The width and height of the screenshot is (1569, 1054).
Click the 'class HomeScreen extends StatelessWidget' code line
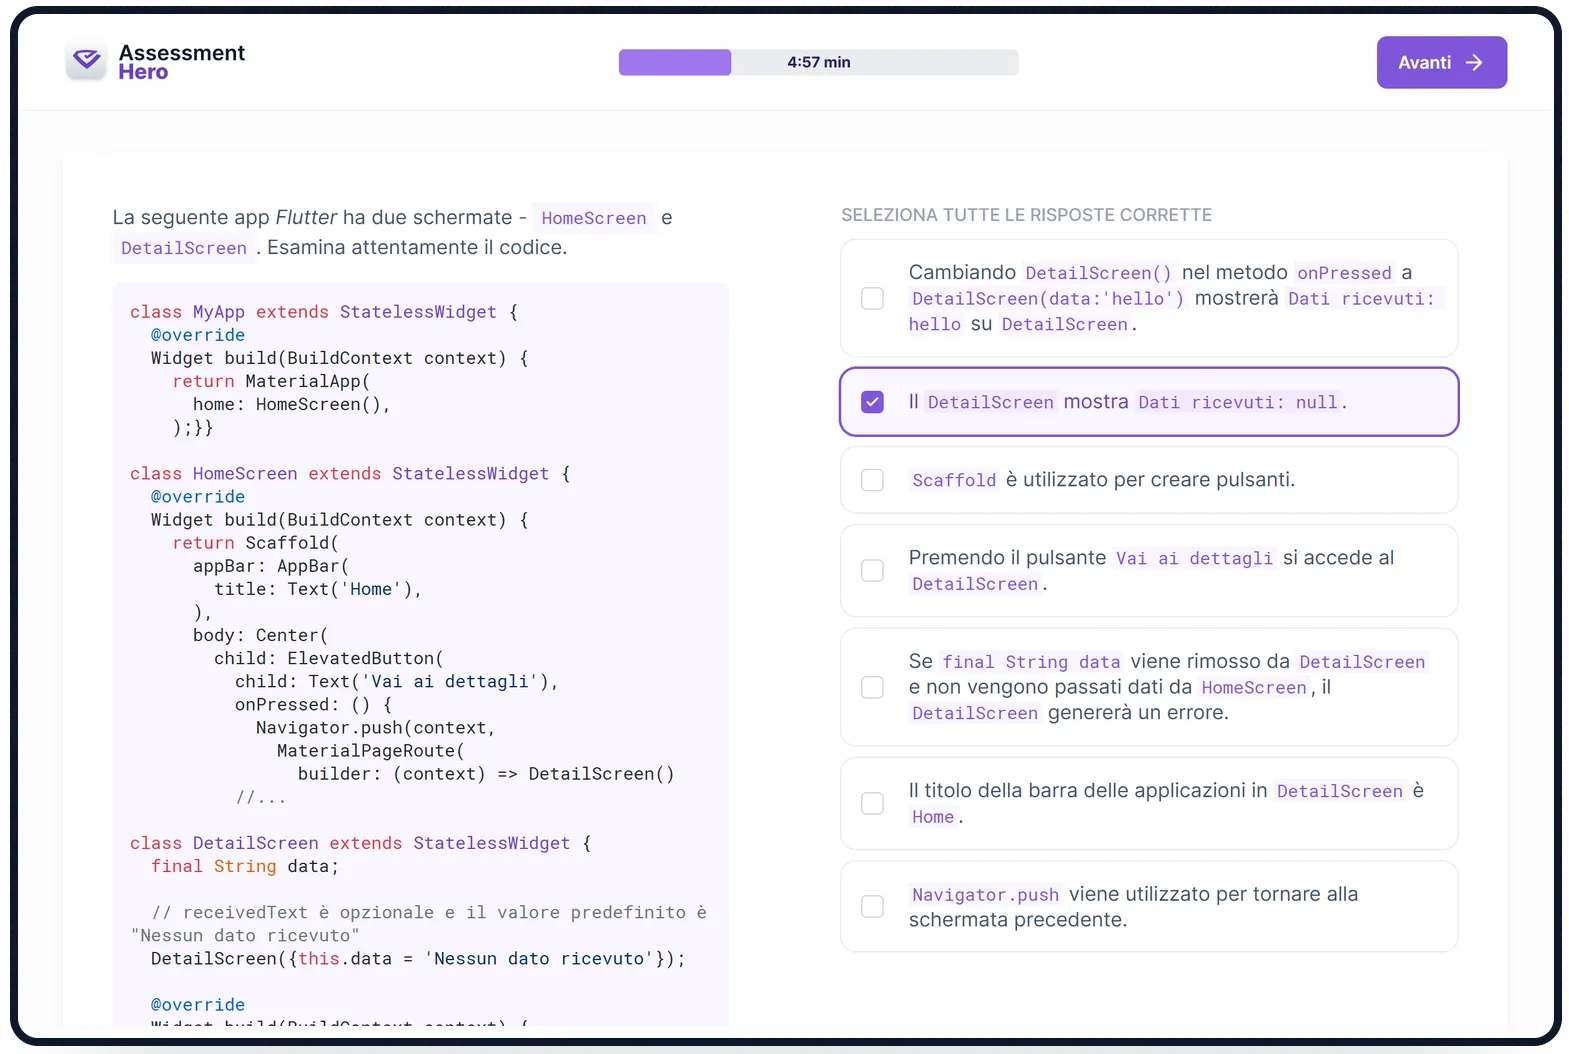(x=350, y=474)
